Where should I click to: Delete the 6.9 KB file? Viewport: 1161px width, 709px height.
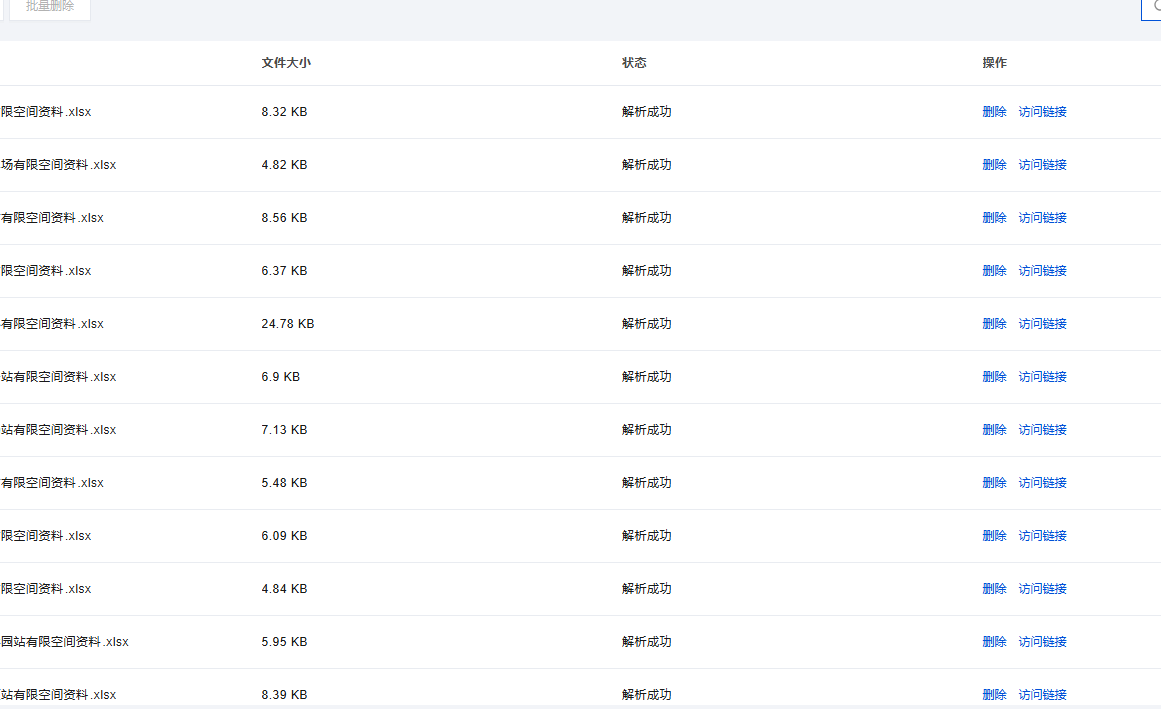[x=994, y=377]
